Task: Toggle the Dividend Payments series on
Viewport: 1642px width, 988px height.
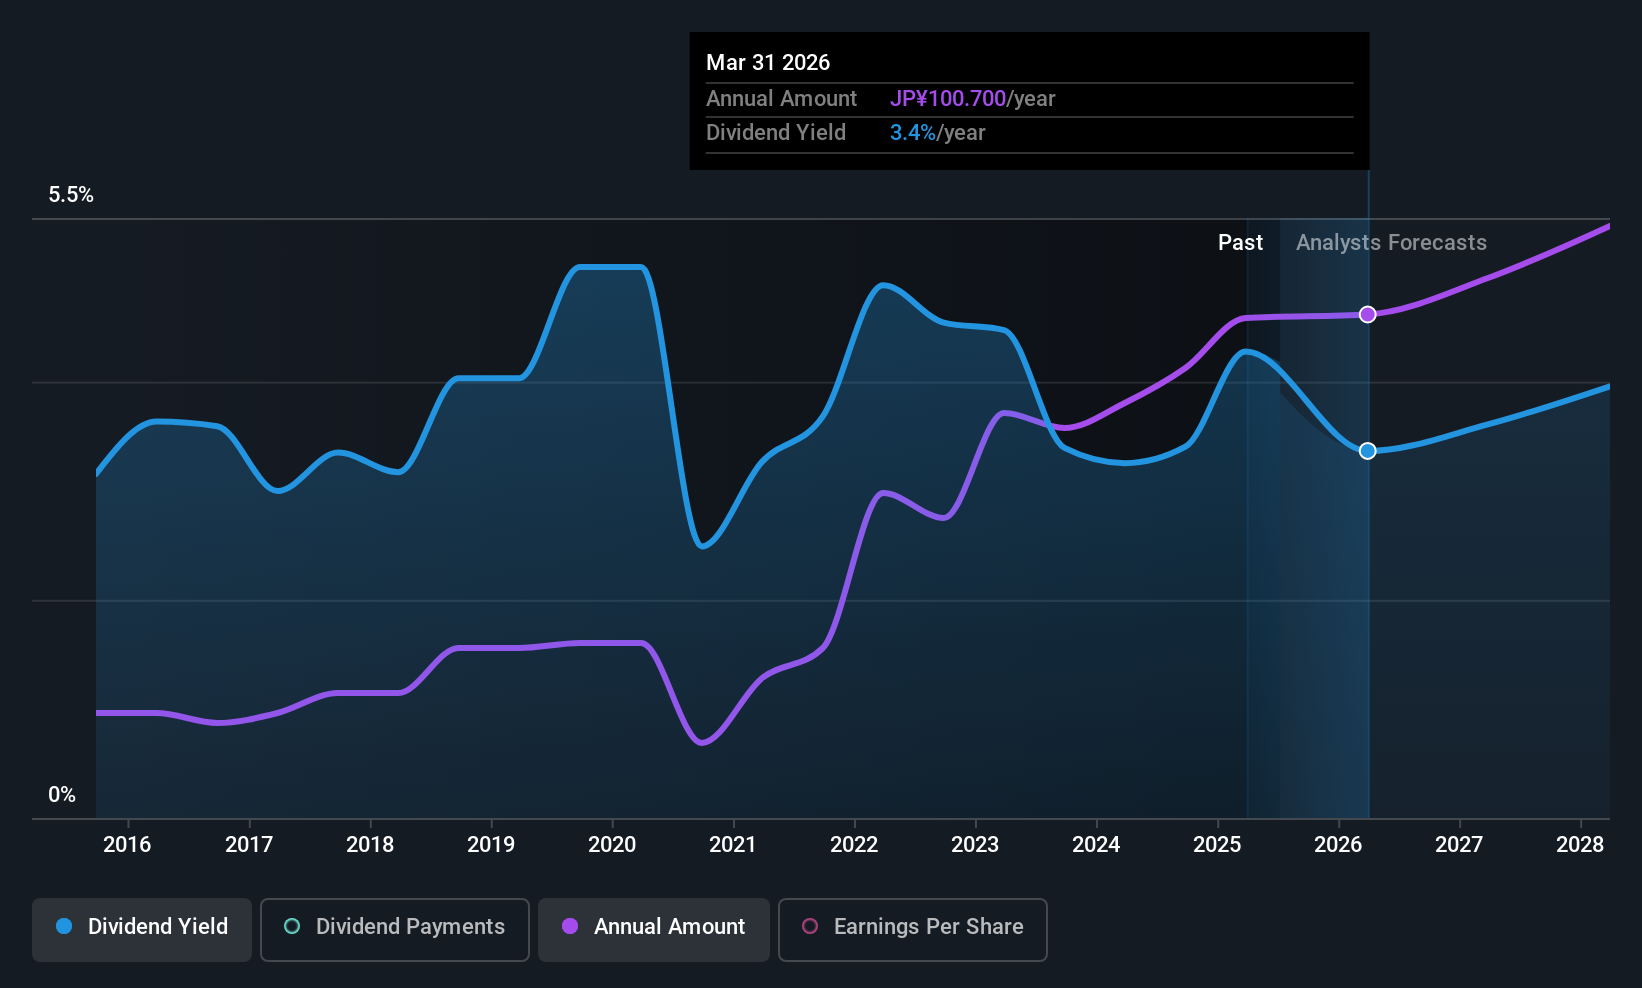Action: click(394, 929)
